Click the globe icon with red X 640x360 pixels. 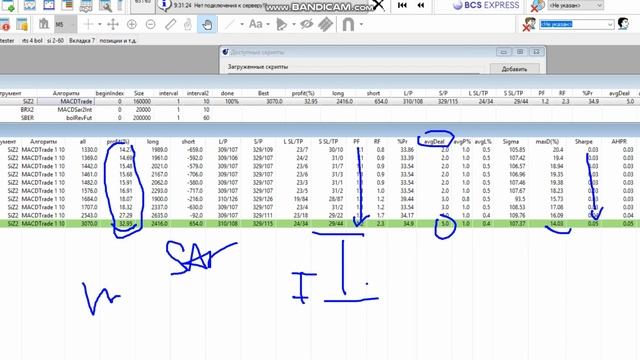537,5
